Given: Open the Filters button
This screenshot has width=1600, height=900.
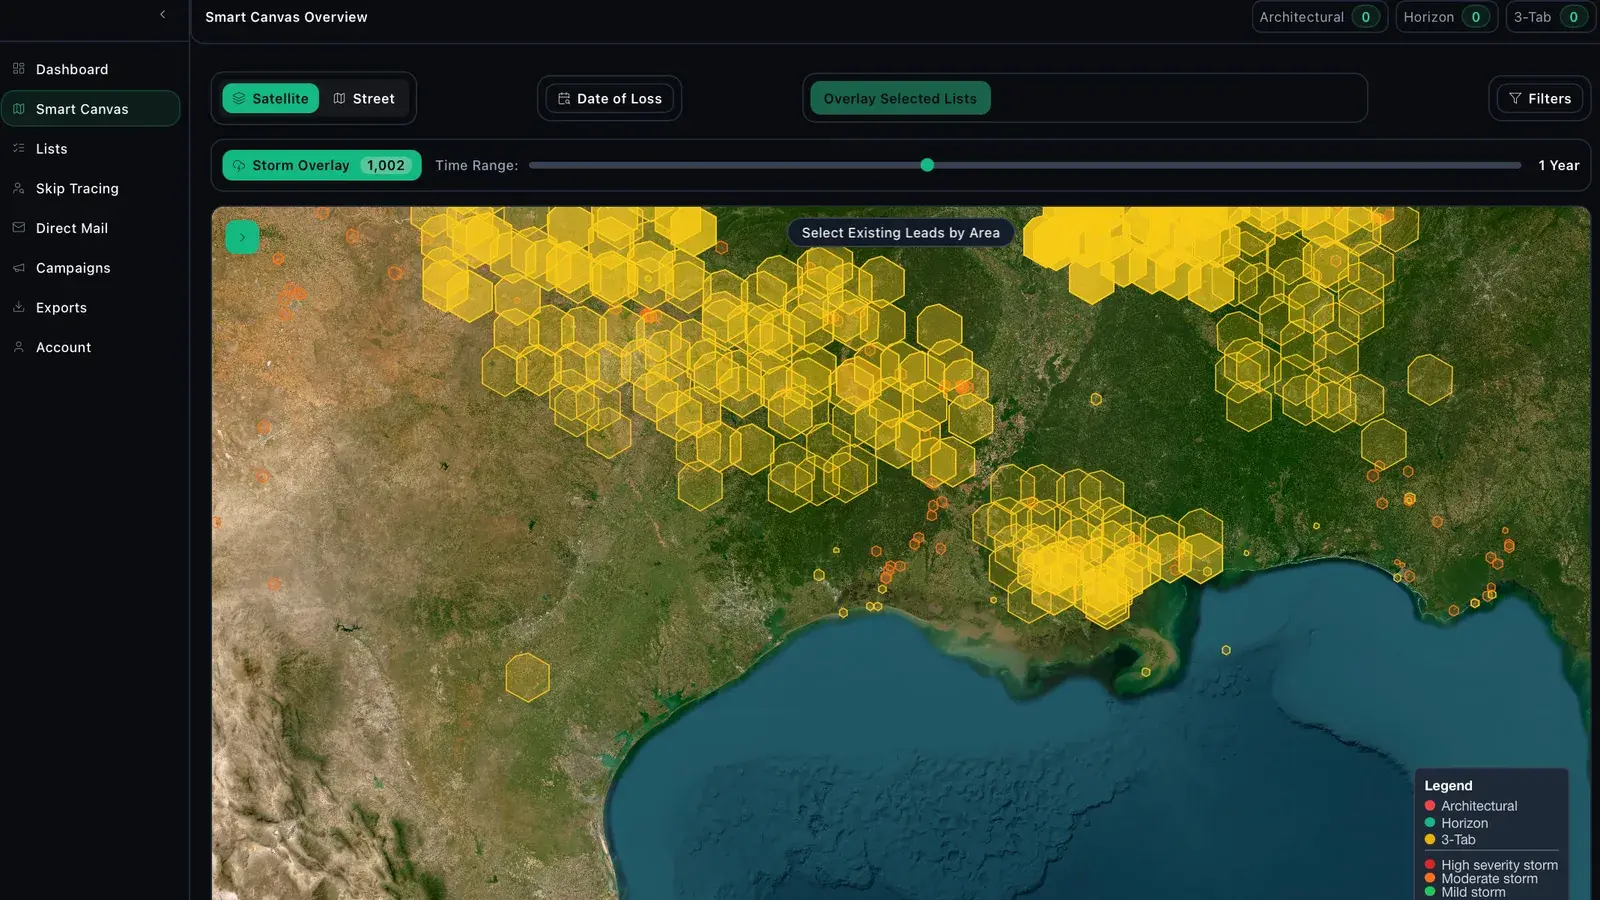Looking at the screenshot, I should click(x=1540, y=98).
